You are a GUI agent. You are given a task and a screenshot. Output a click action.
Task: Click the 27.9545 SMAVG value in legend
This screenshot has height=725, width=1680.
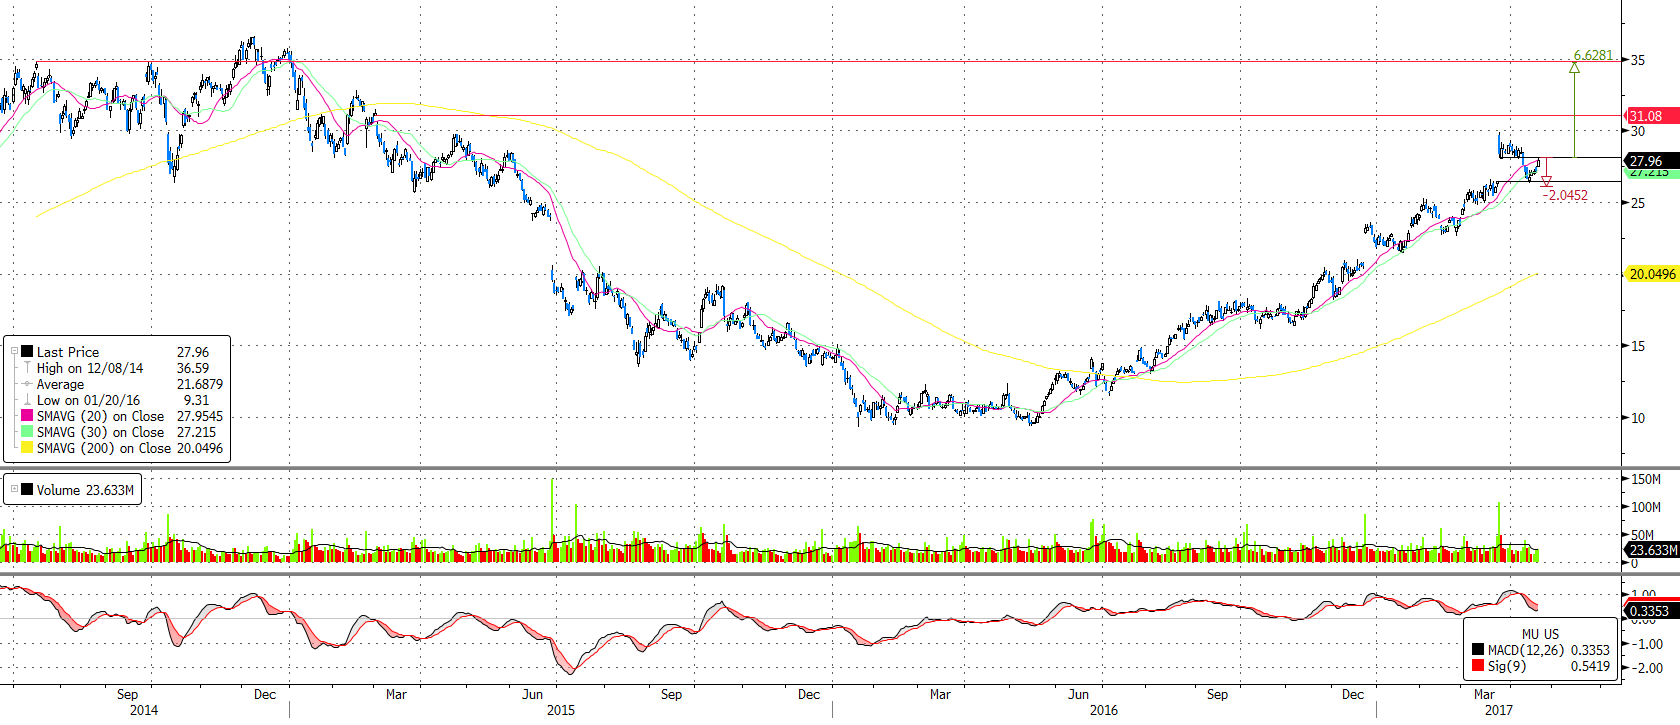[x=200, y=416]
